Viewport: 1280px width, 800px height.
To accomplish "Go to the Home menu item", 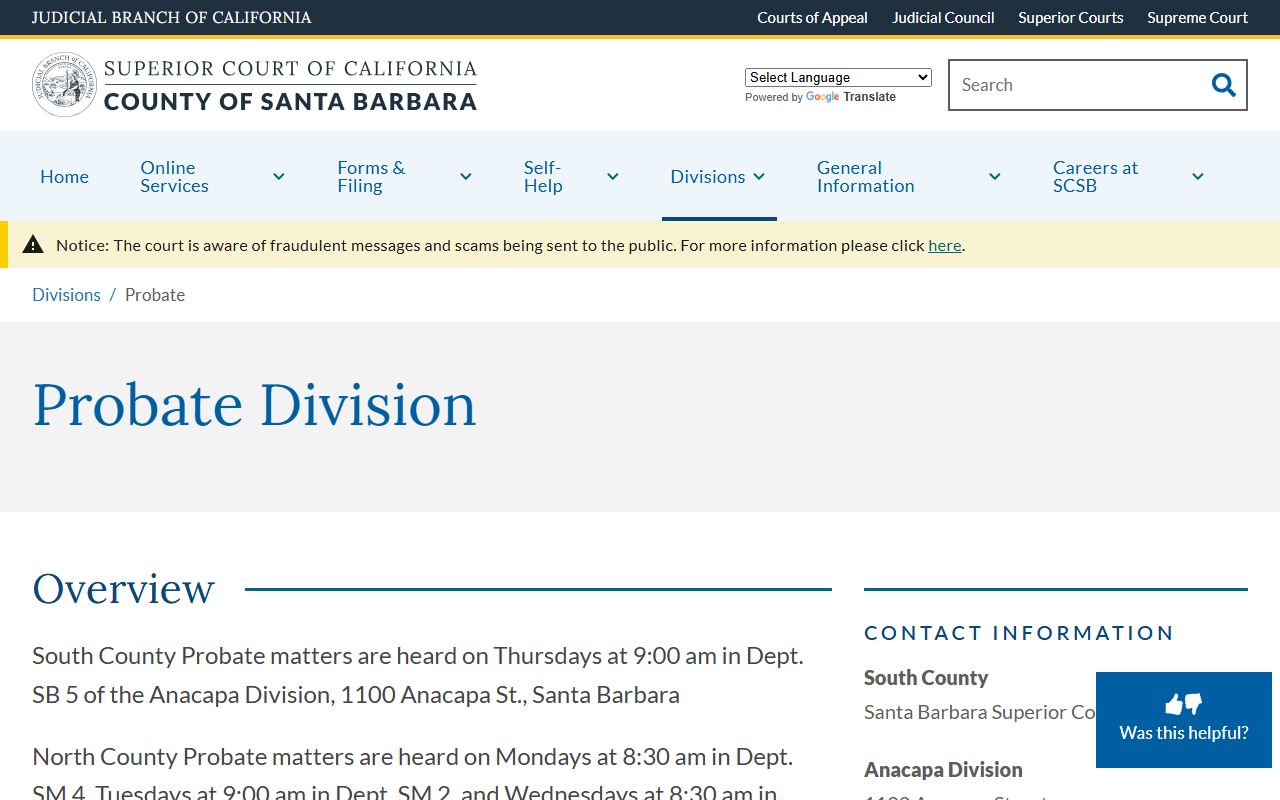I will (x=64, y=177).
